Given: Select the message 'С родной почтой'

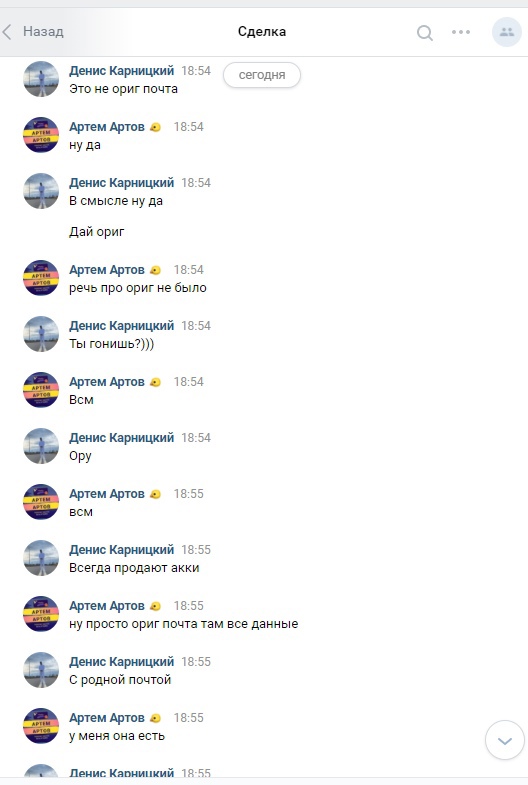Looking at the screenshot, I should click(x=120, y=680).
